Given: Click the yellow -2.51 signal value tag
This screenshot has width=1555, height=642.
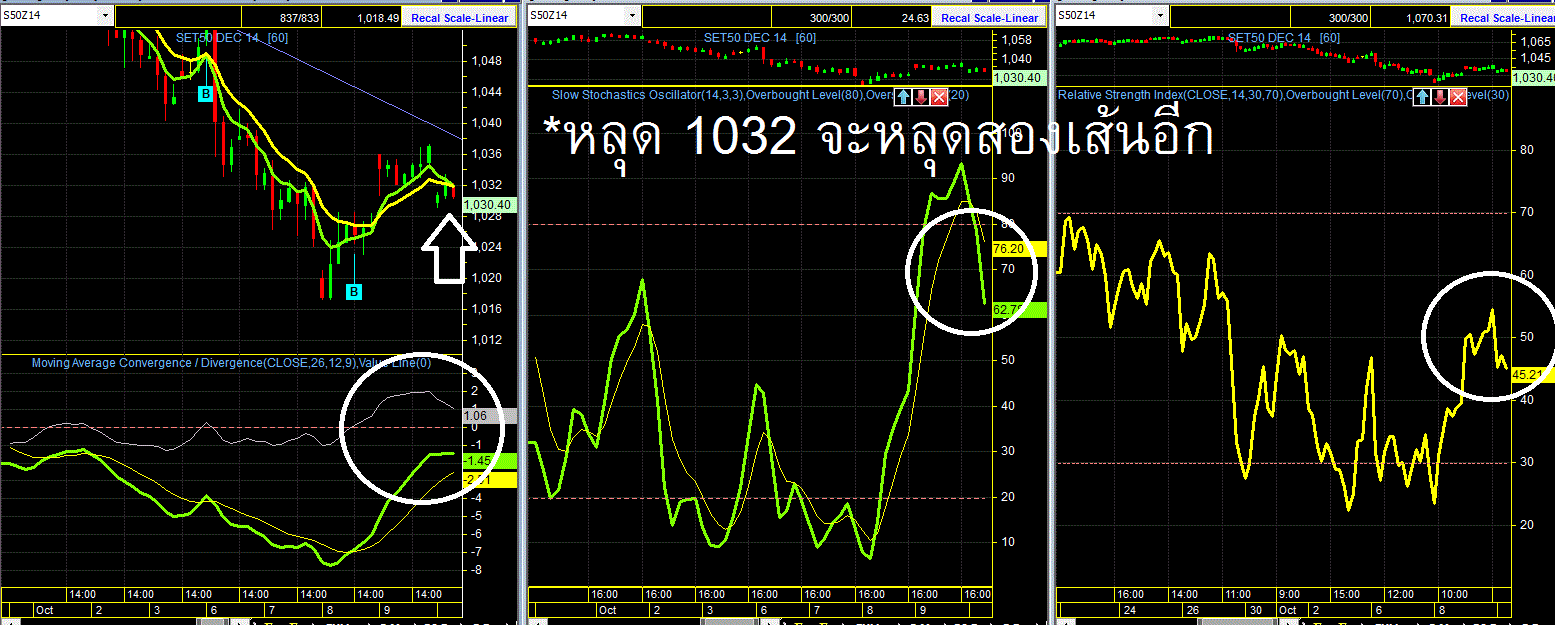Looking at the screenshot, I should [x=490, y=480].
